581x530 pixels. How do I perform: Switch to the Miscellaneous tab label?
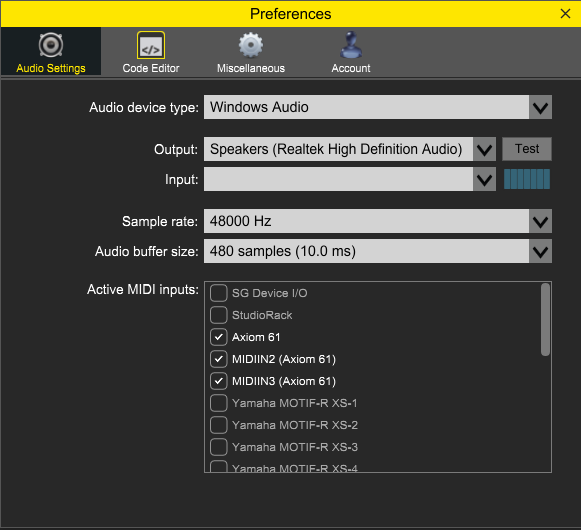pos(251,68)
